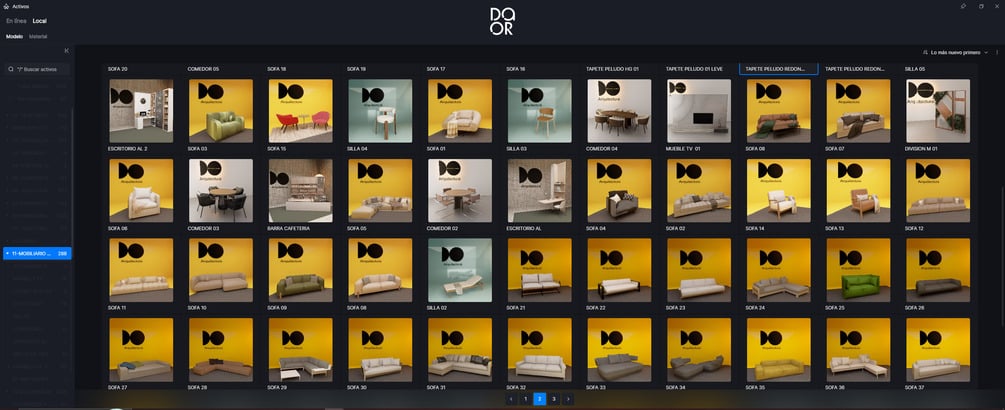This screenshot has width=1005, height=410.
Task: Select the Modelo tab
Action: (x=15, y=37)
